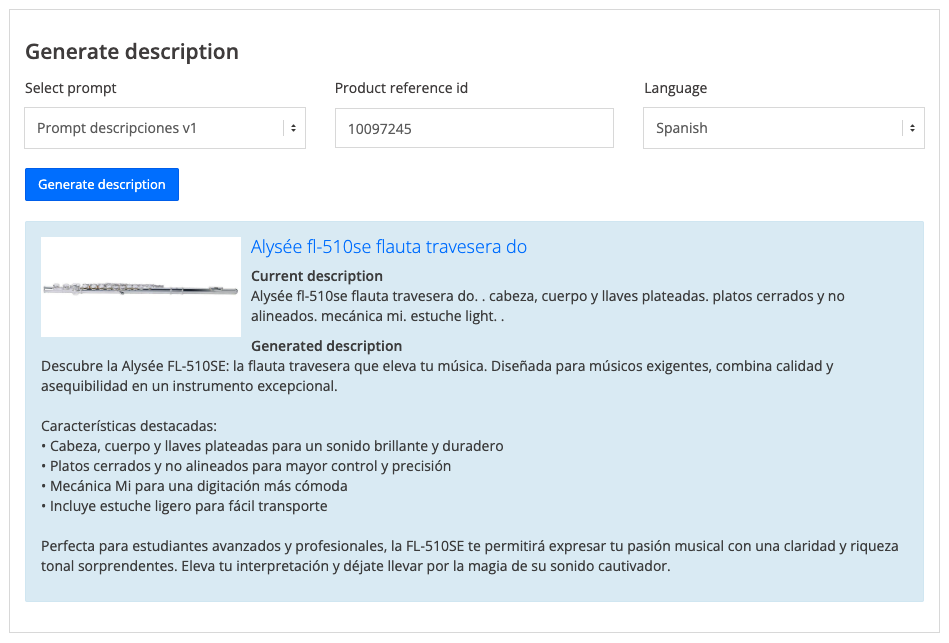Click the "Product reference id" label

[401, 88]
